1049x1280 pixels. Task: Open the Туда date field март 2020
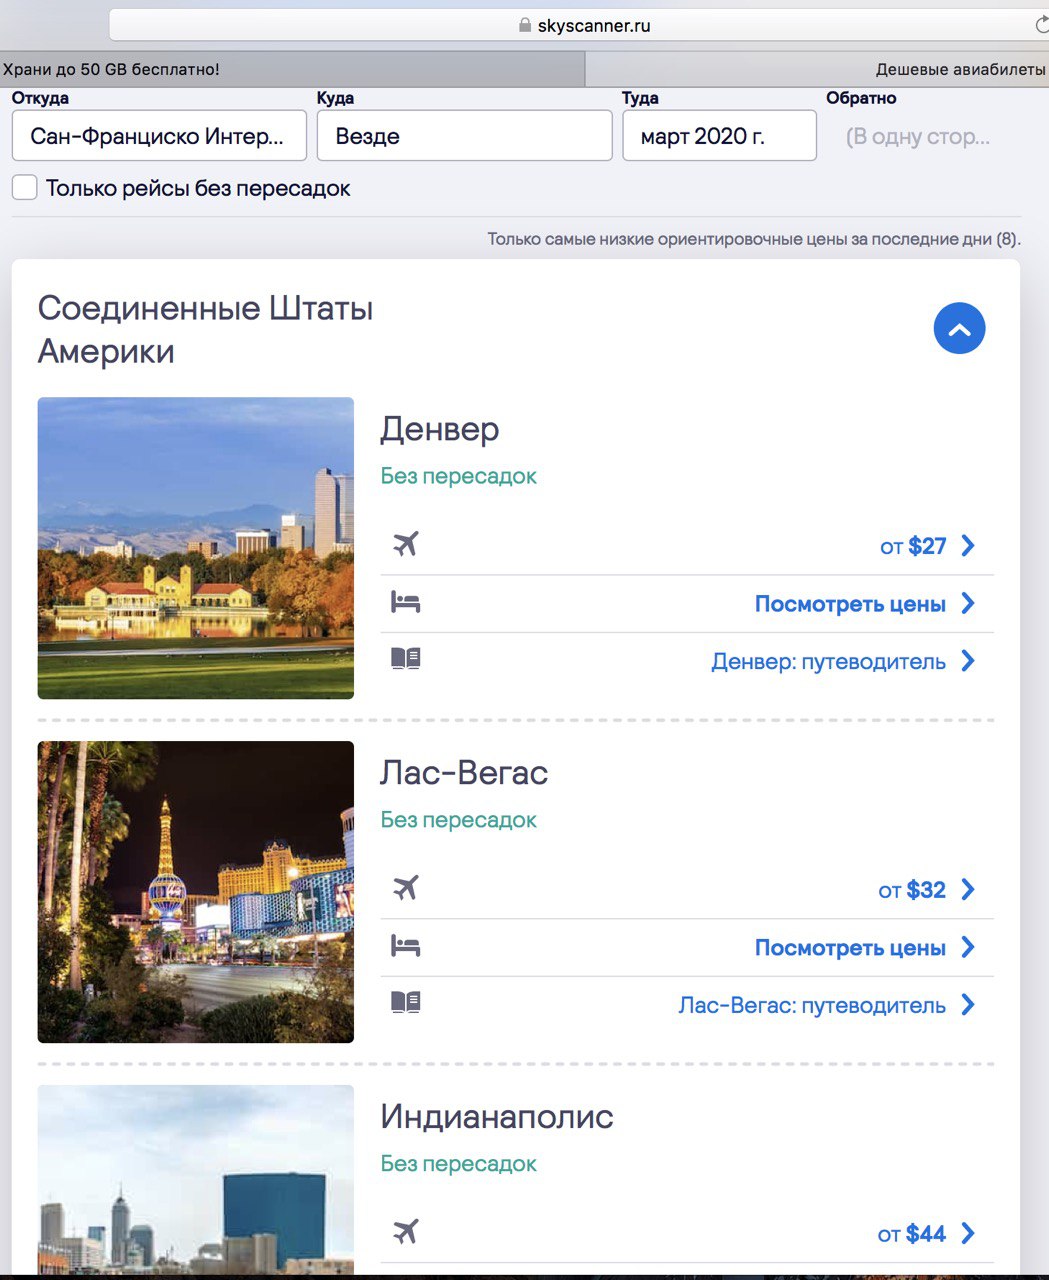(719, 136)
